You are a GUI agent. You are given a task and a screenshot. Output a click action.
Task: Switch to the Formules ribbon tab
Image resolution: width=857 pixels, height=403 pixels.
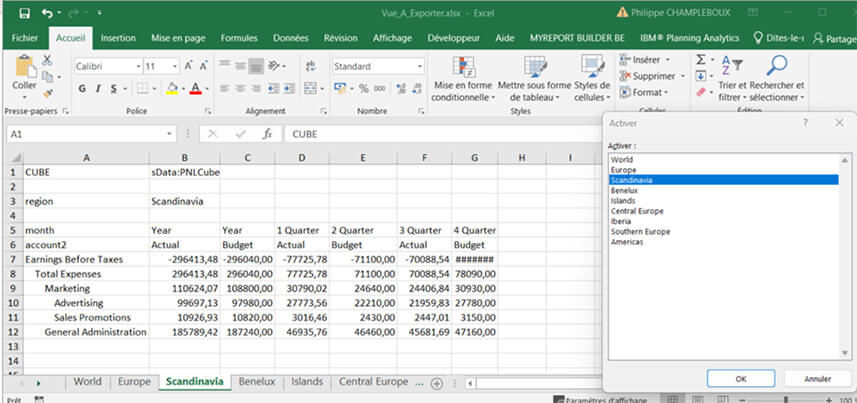tap(239, 38)
